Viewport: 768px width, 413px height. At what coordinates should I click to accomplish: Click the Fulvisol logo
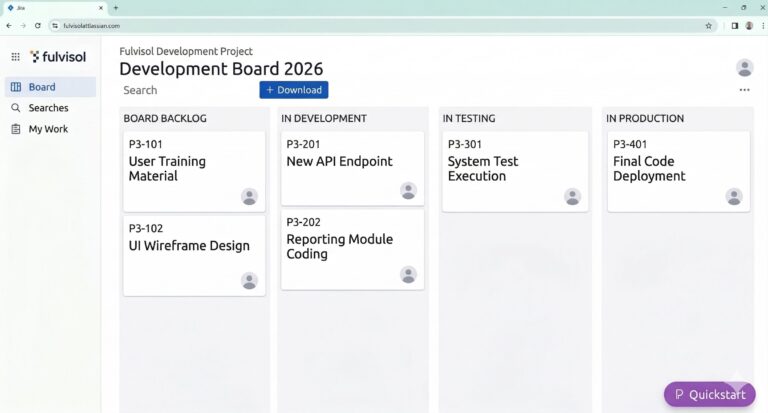(58, 57)
